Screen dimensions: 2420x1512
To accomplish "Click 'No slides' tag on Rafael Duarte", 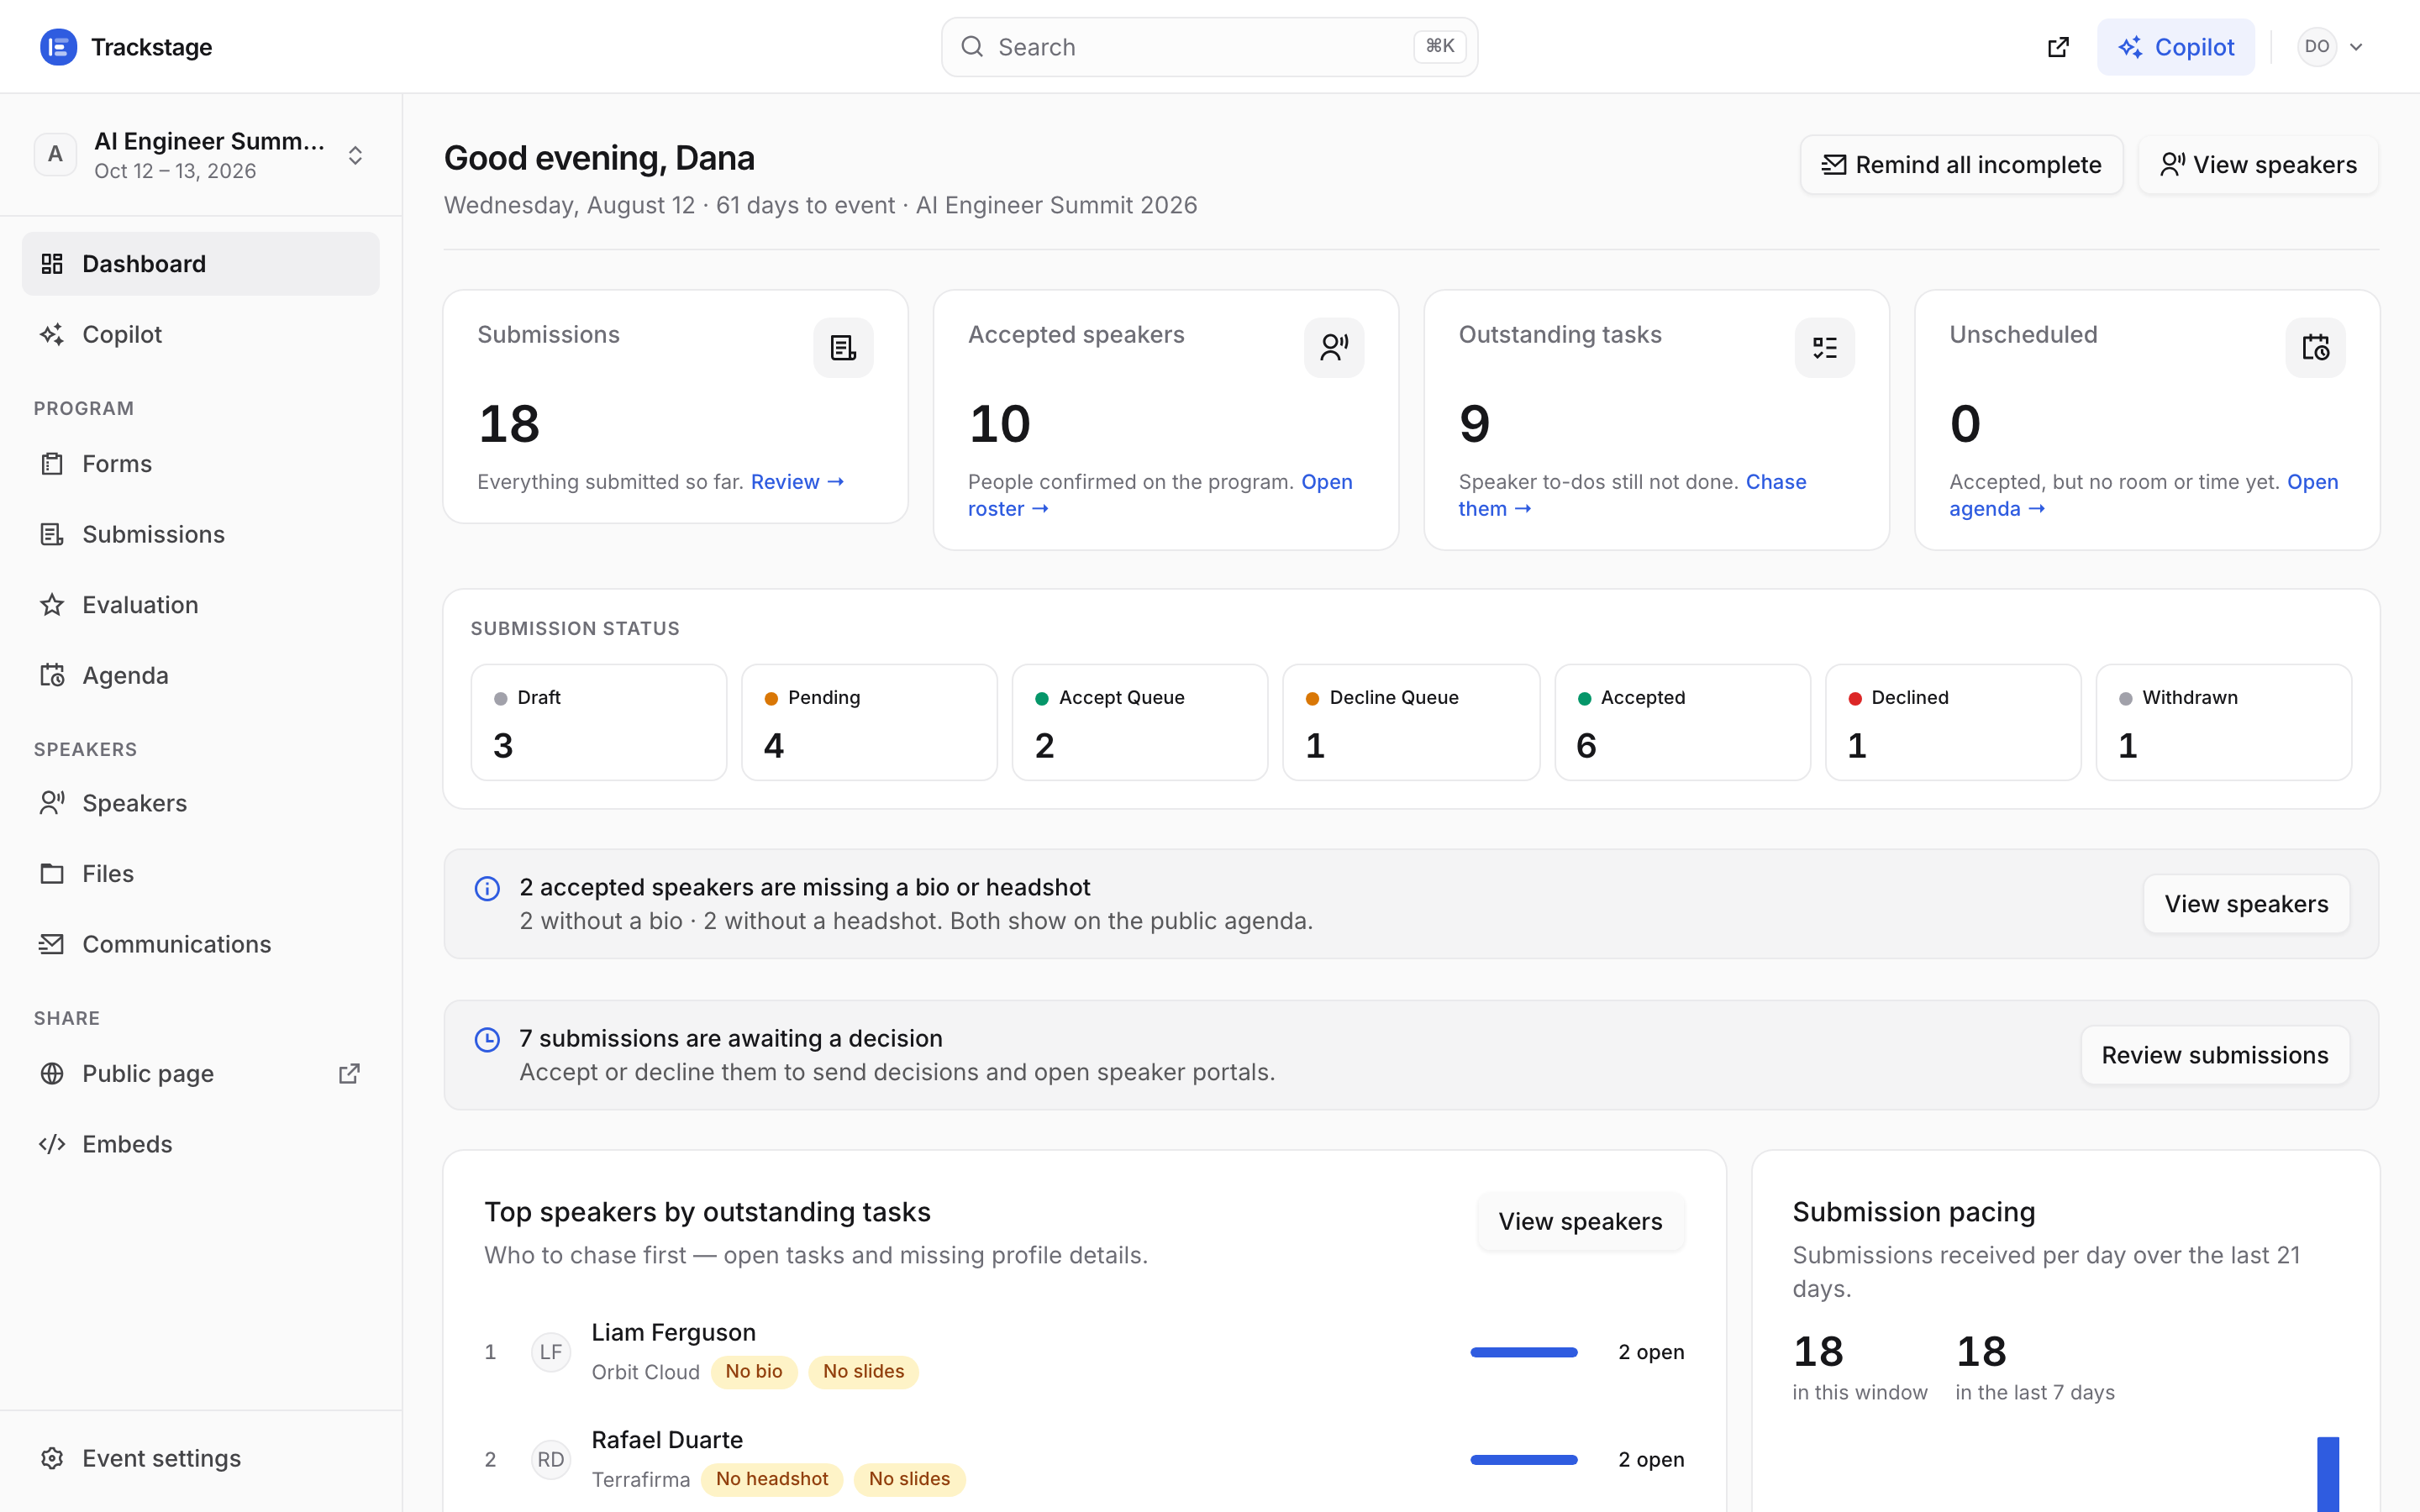I will (x=909, y=1479).
